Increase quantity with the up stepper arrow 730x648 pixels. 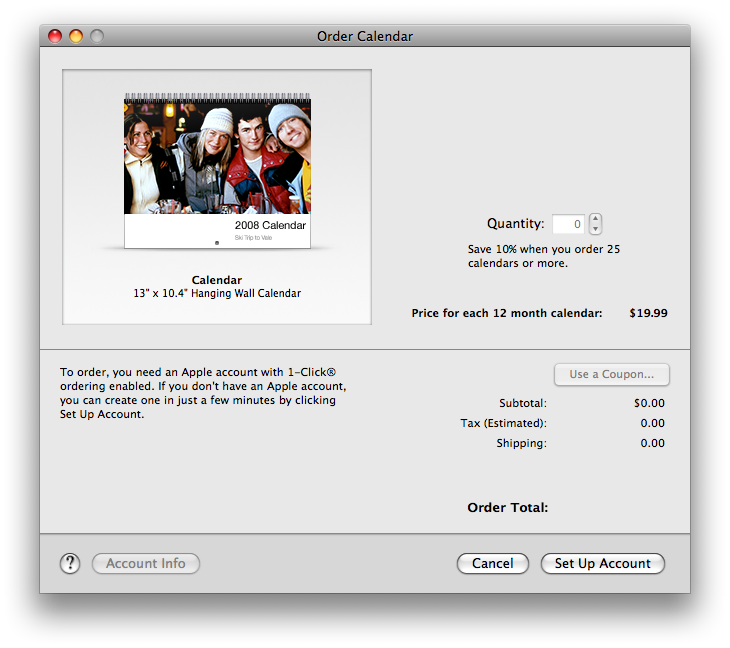point(595,218)
